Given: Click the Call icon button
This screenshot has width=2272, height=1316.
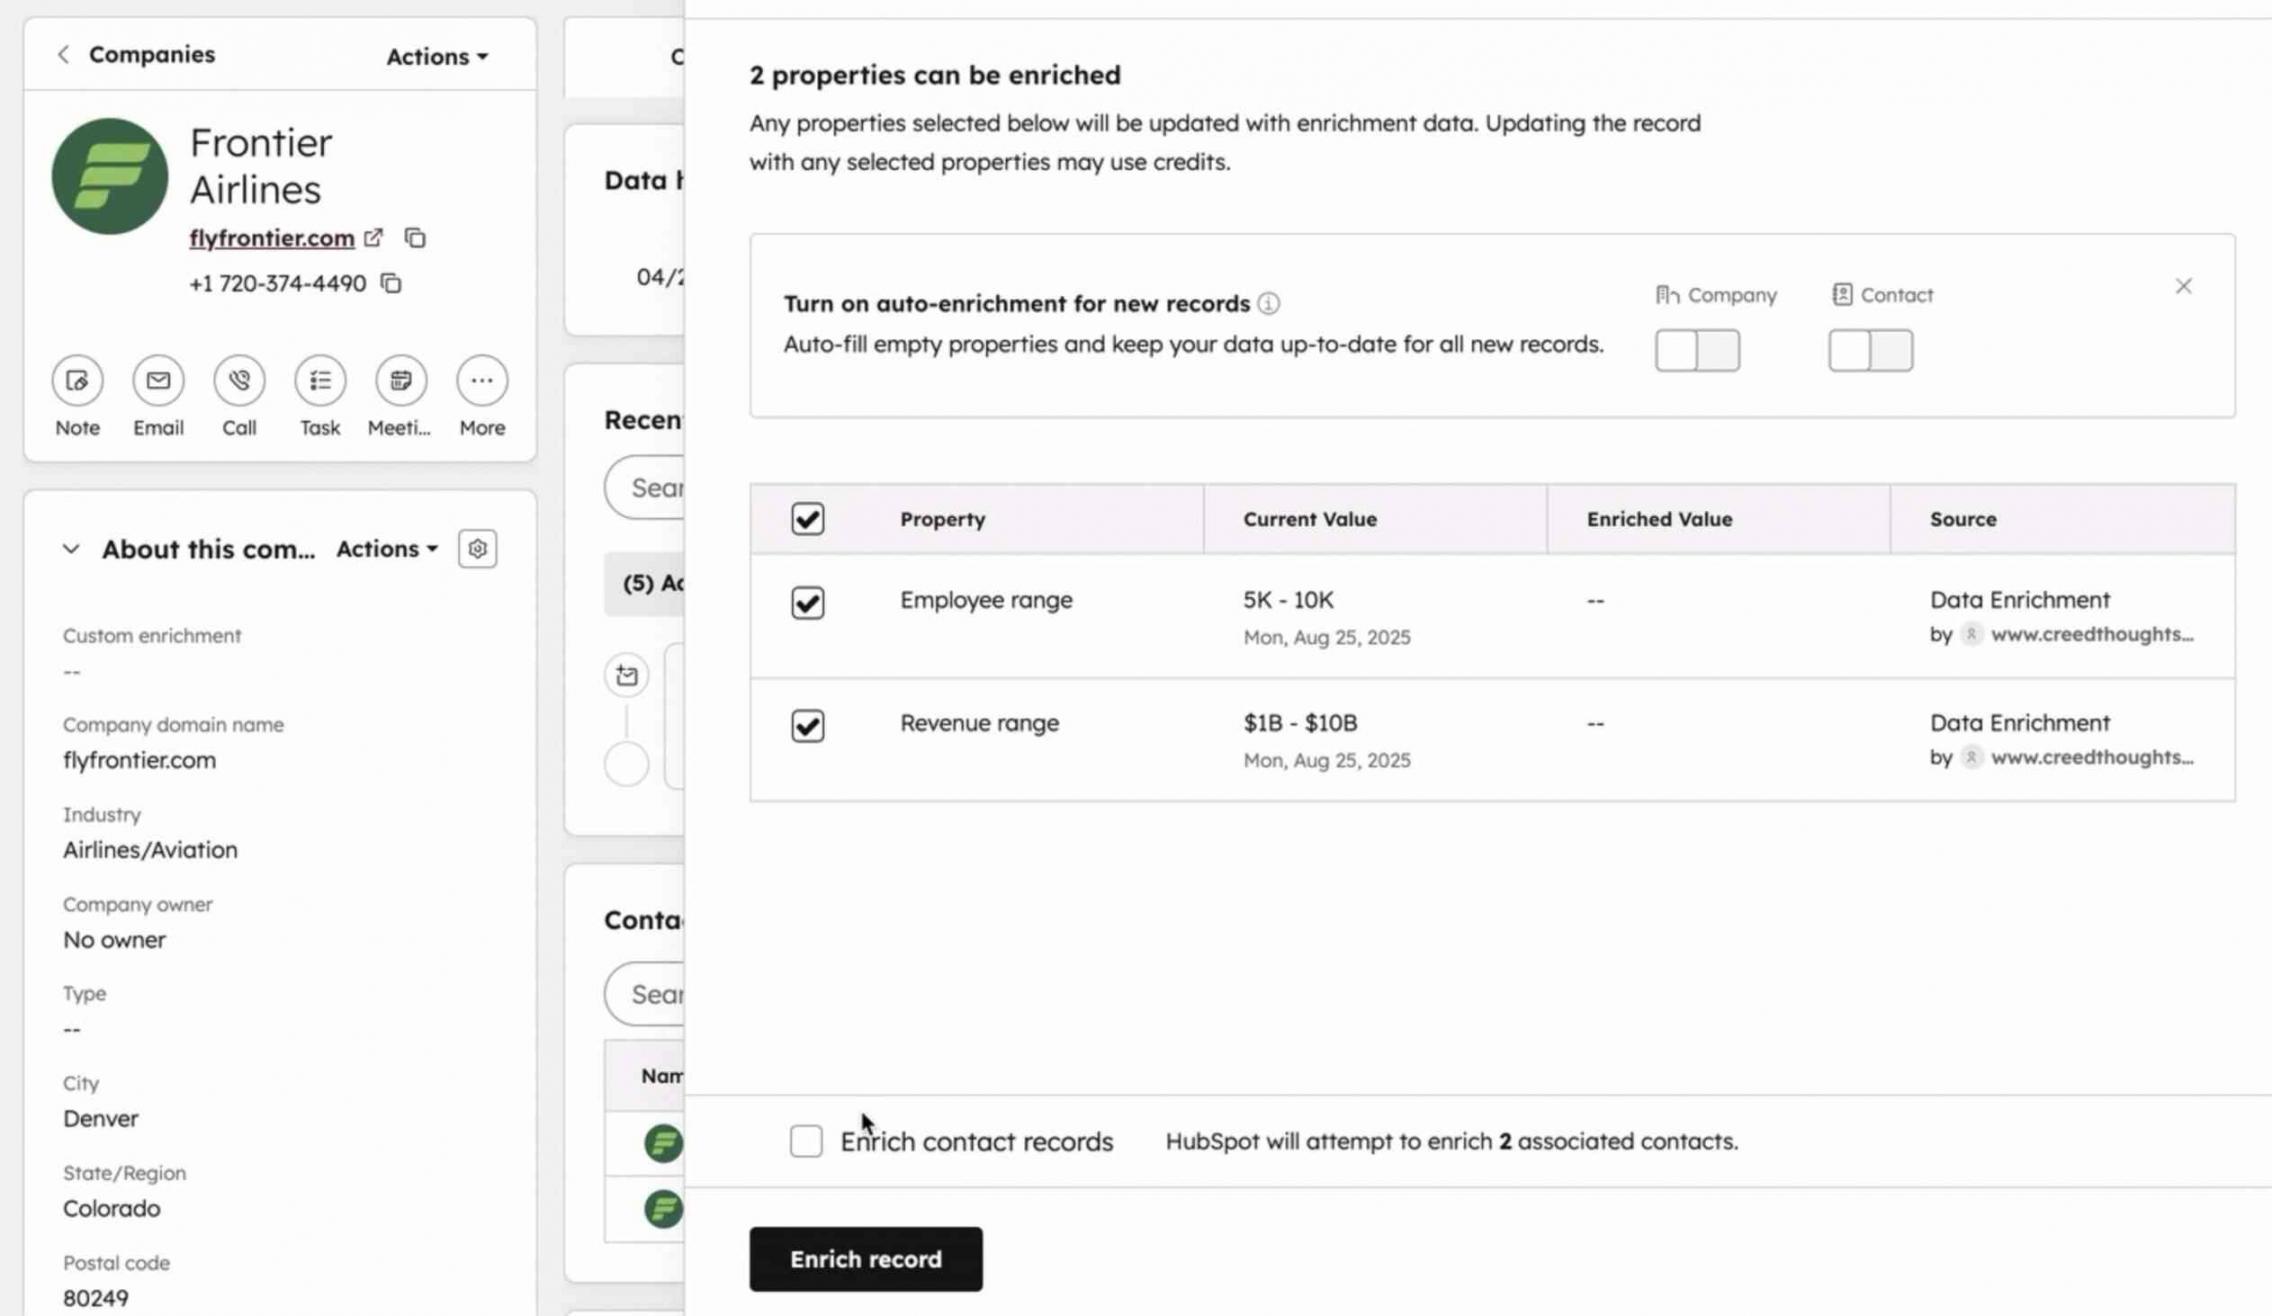Looking at the screenshot, I should pos(239,381).
